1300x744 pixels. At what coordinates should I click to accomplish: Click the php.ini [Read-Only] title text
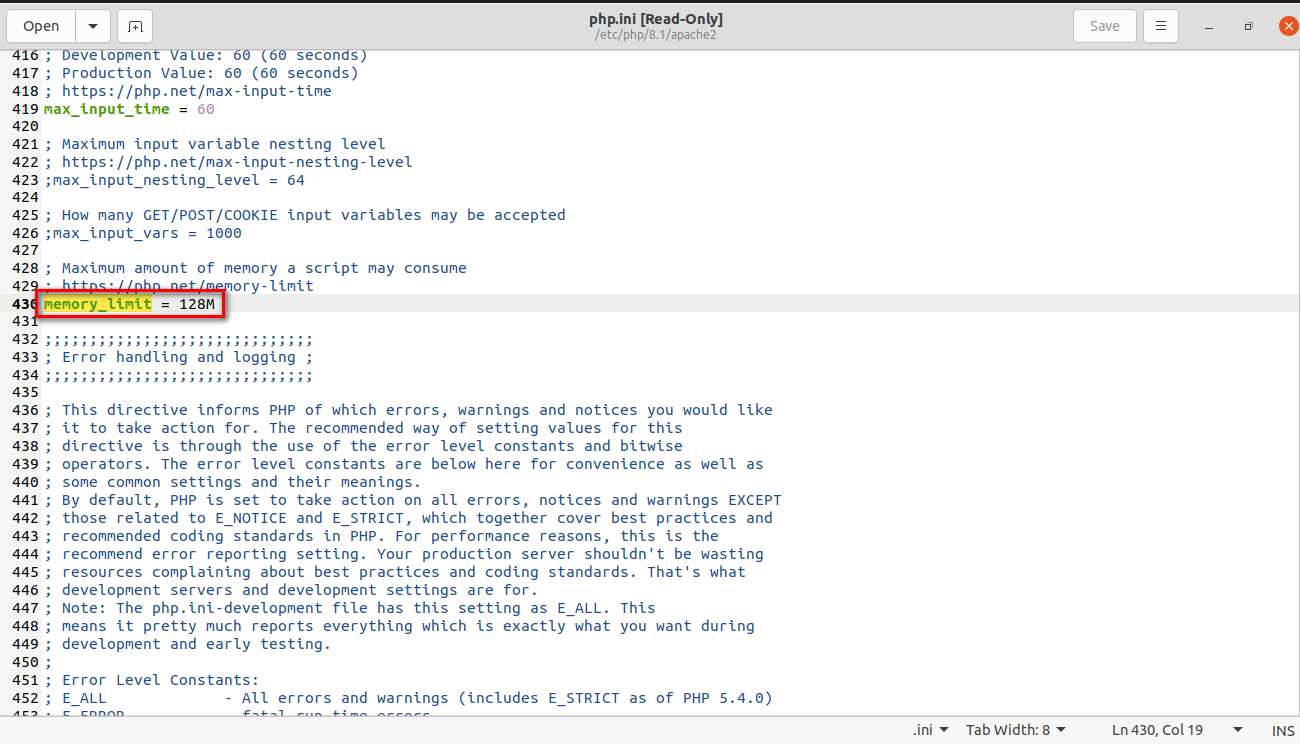pyautogui.click(x=655, y=19)
